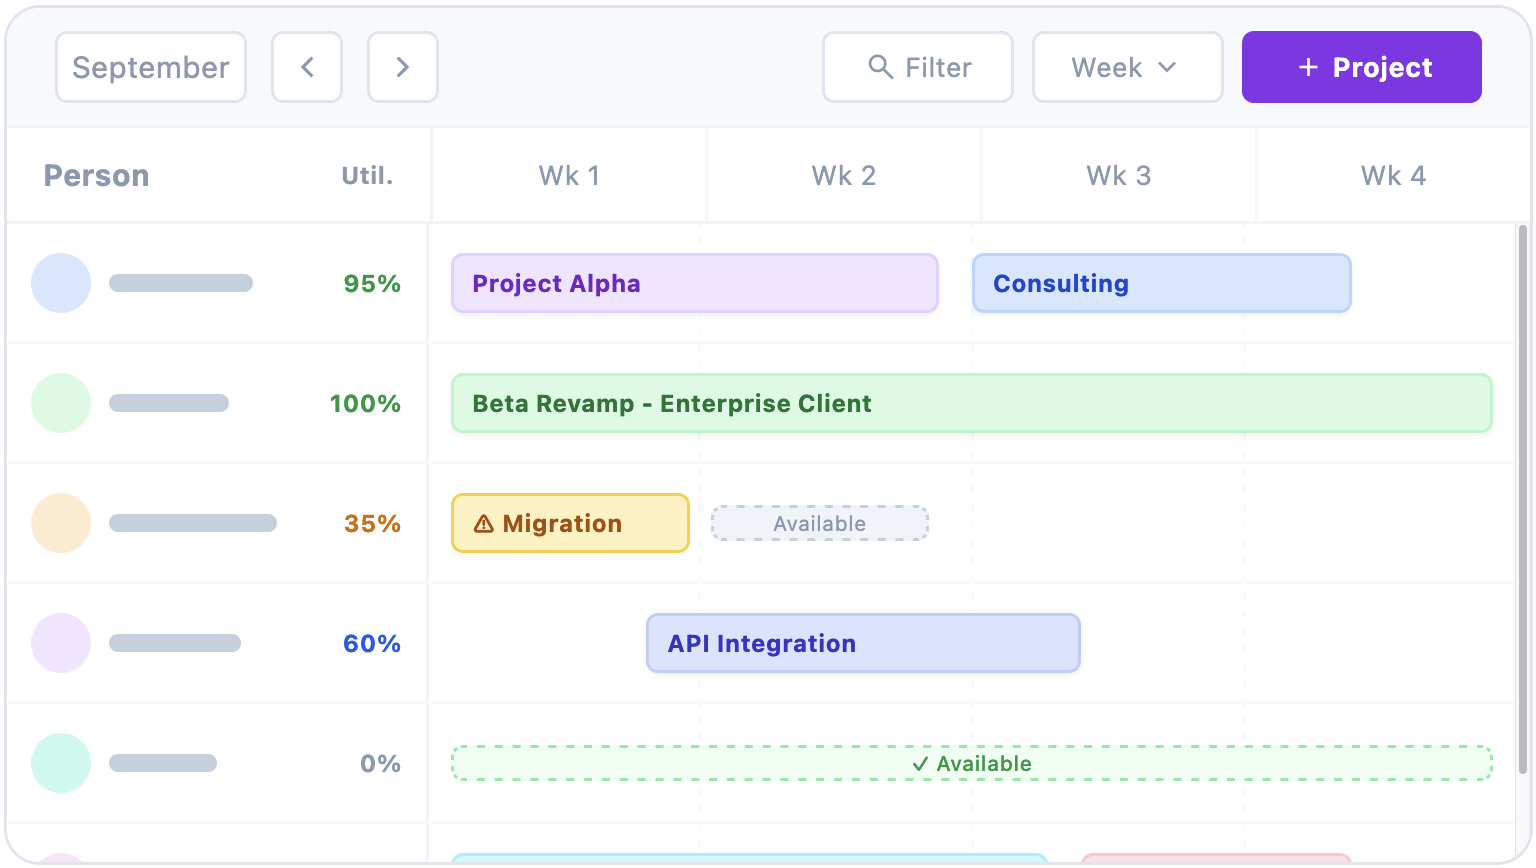Click the checkmark icon in Available row

click(918, 763)
